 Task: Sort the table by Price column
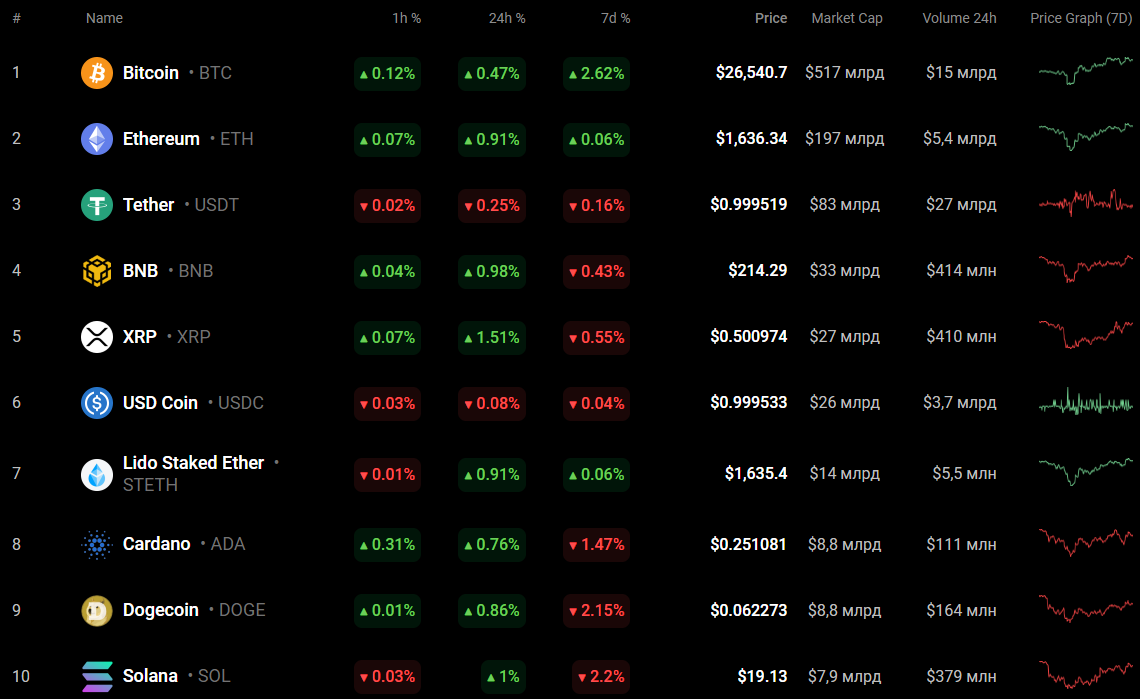point(770,18)
